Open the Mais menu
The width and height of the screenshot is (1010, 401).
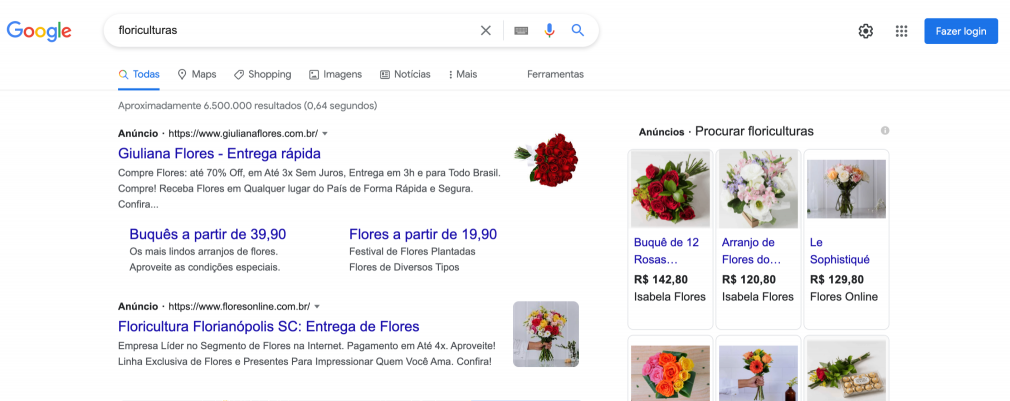462,74
